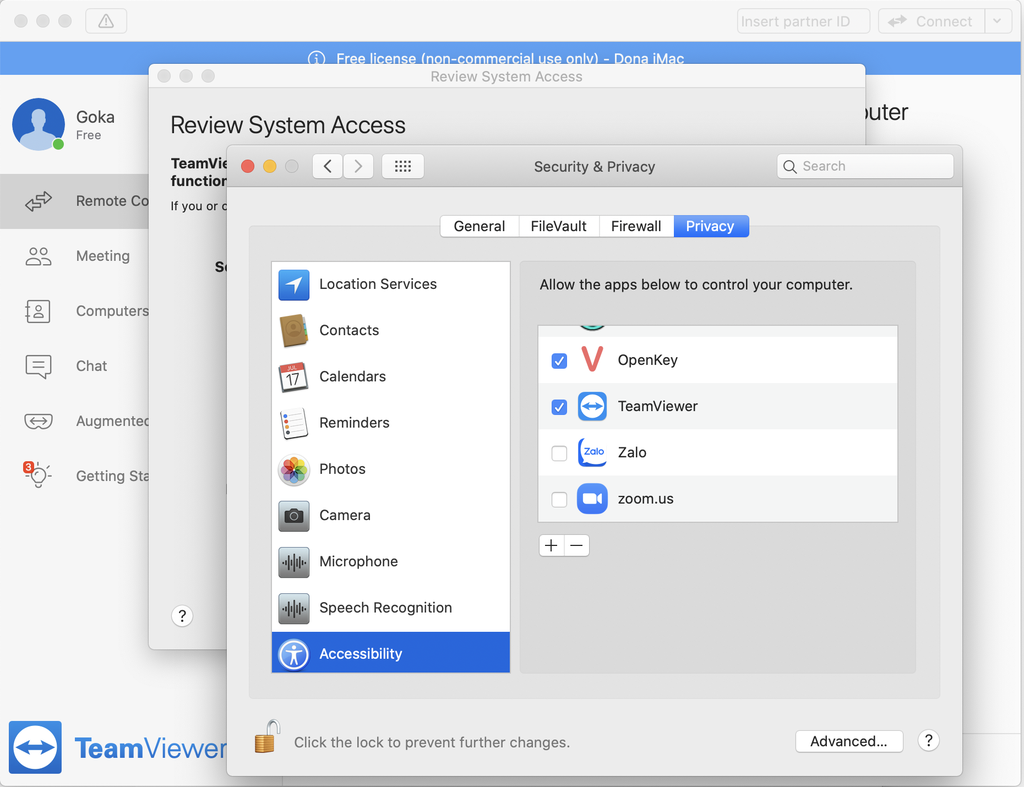The width and height of the screenshot is (1024, 787).
Task: Click the Connect button in TeamViewer
Action: [932, 21]
